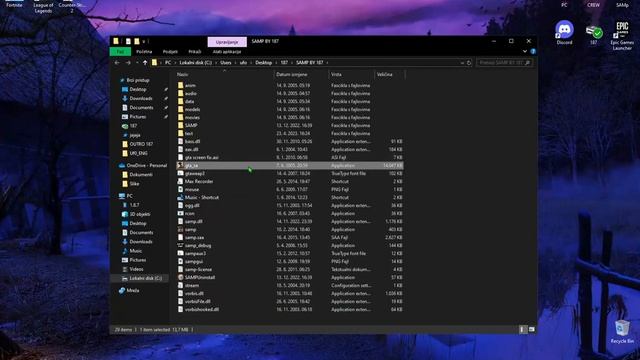Select the sampgui PNG file
Viewport: 640px width, 360px height.
tap(290, 261)
